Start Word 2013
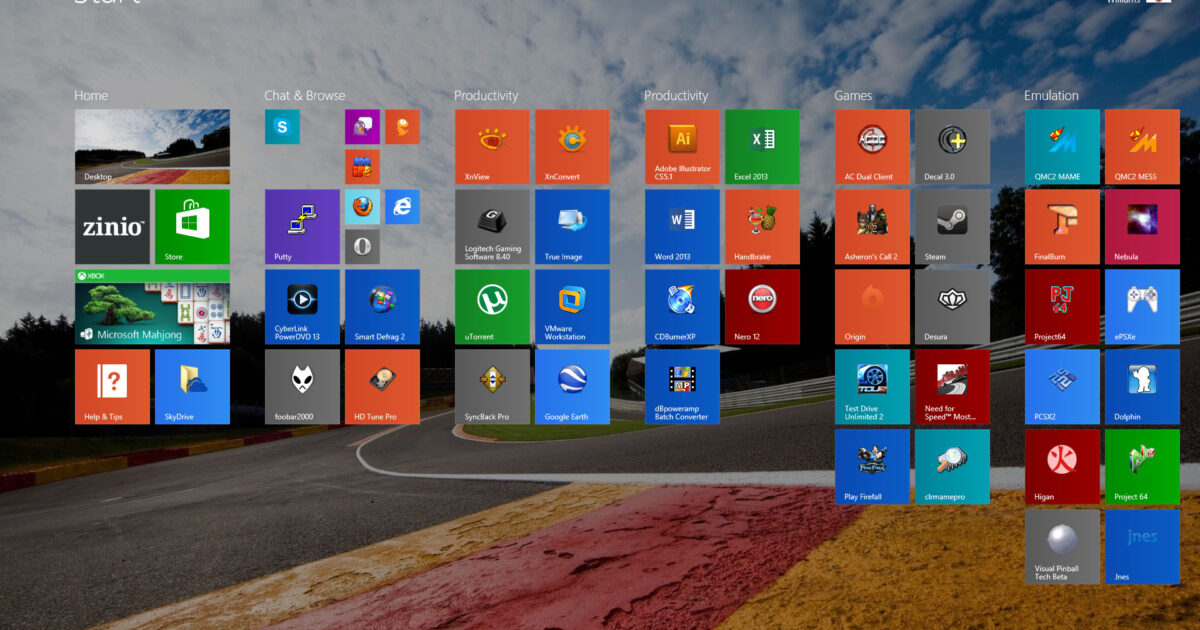1200x630 pixels. pos(682,227)
